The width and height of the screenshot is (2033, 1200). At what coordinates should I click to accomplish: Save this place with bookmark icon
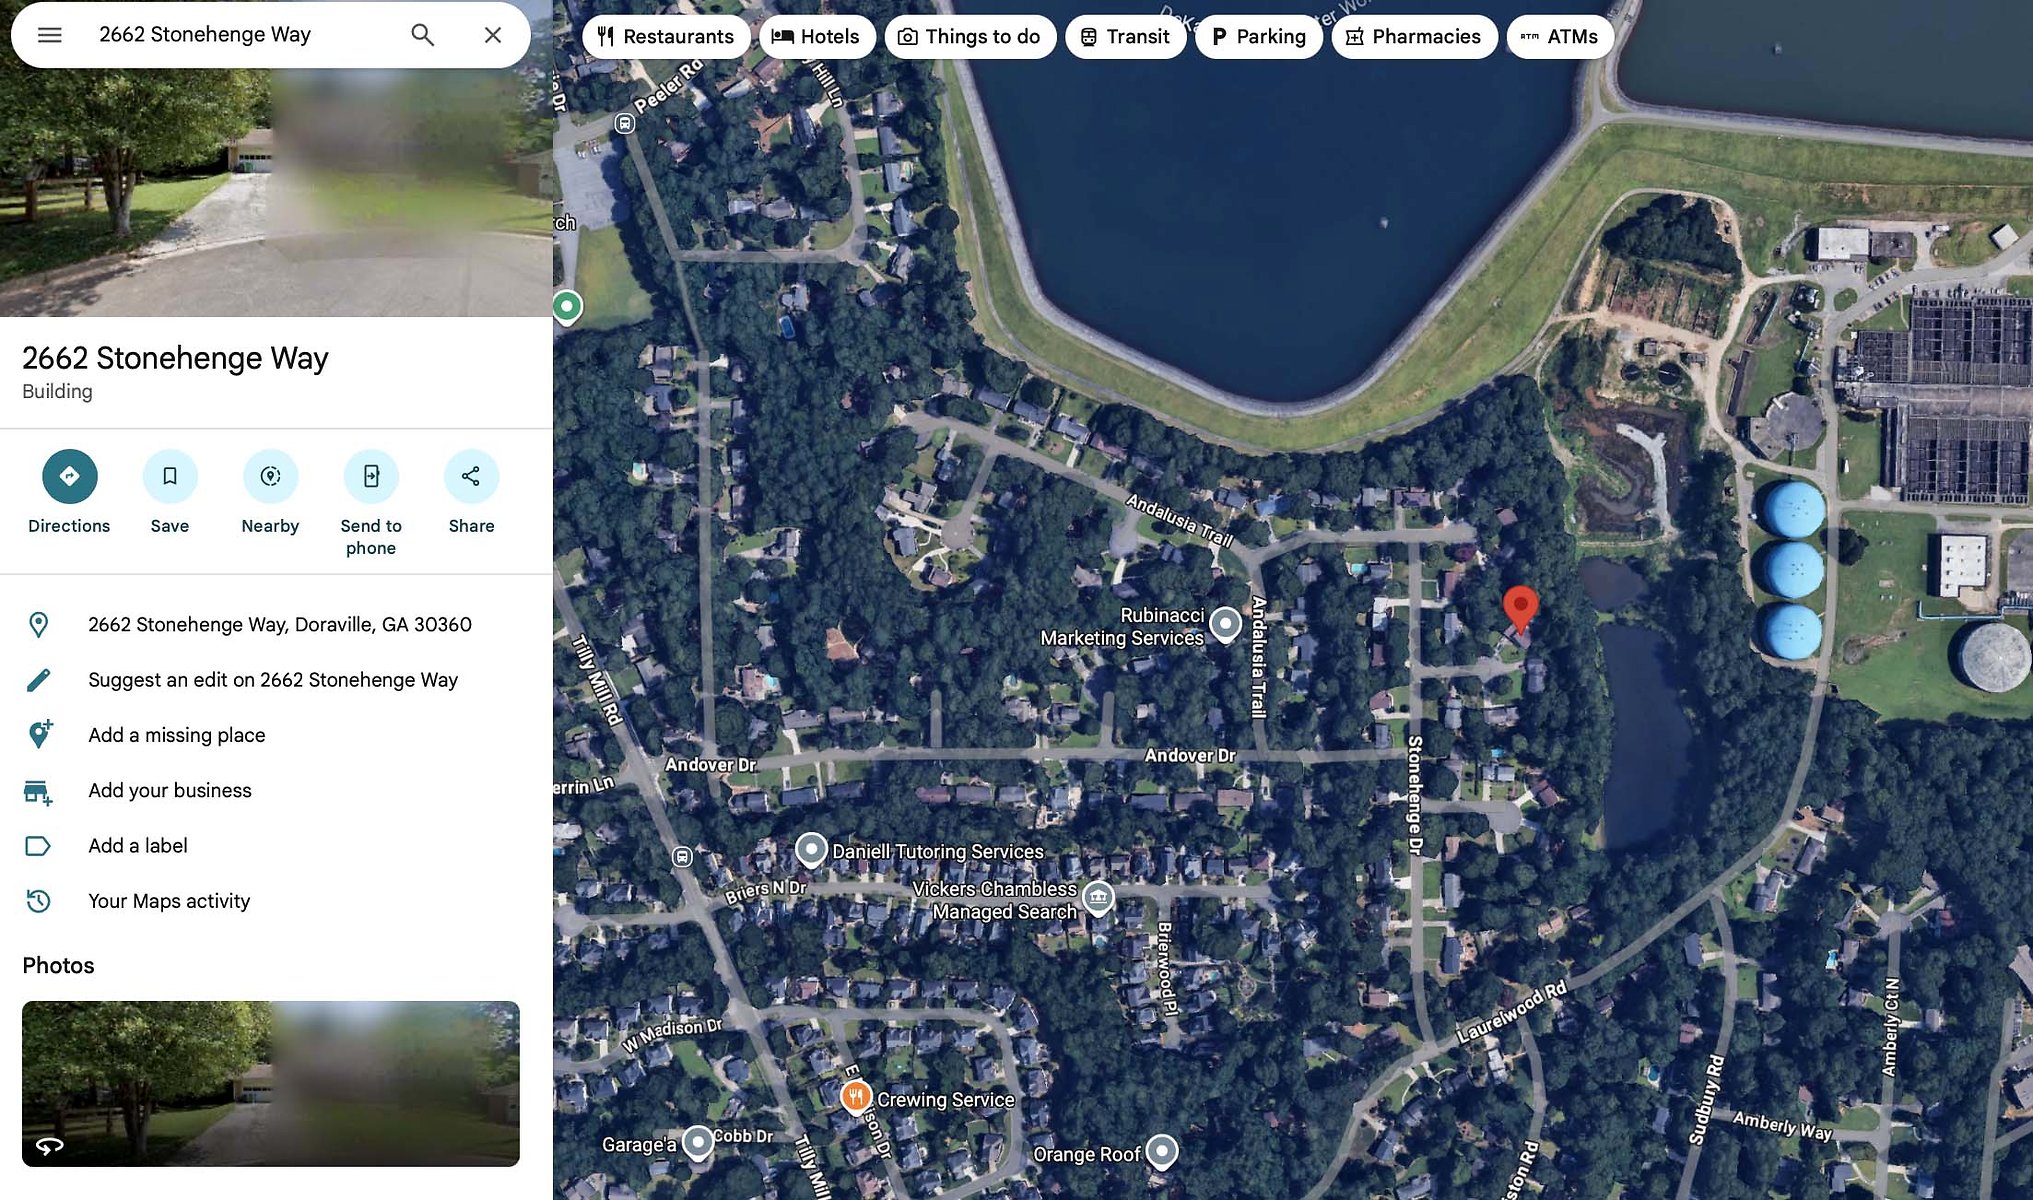(170, 476)
